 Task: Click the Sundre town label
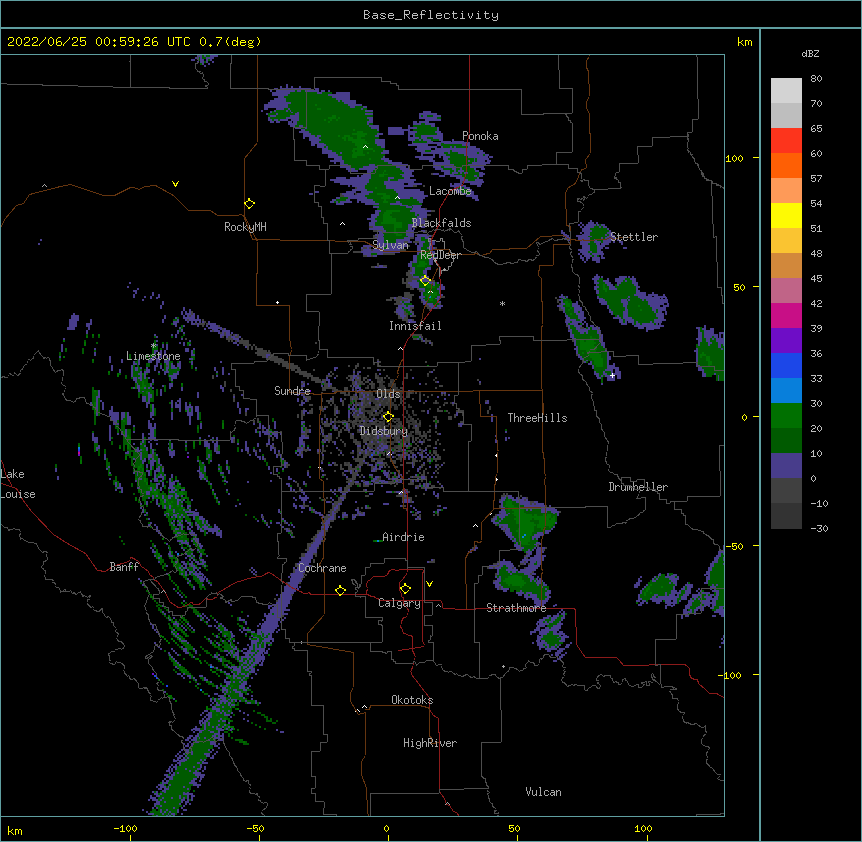pos(292,391)
